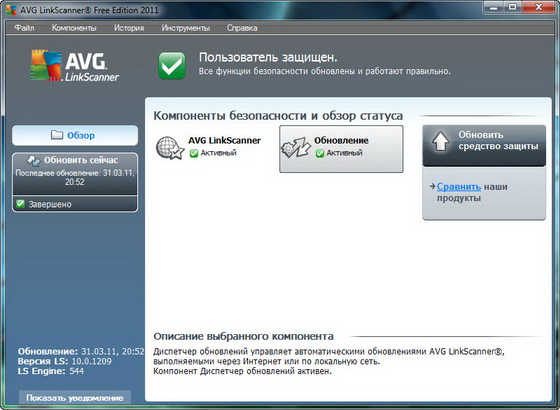Screen dimensions: 560x410
Task: Open the Компоненты menu
Action: [74, 28]
